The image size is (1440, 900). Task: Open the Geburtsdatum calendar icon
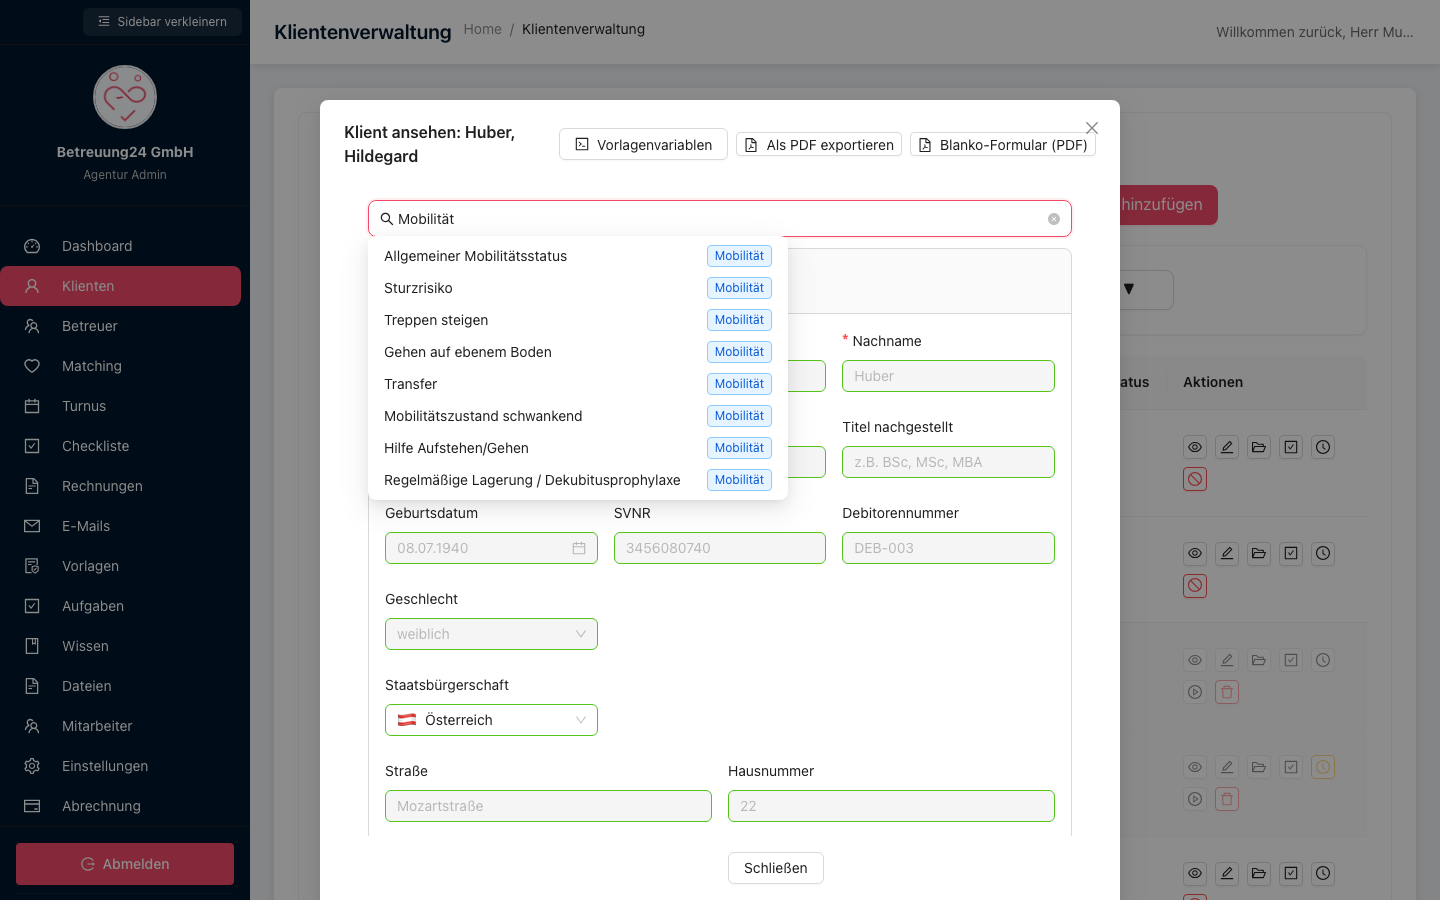pyautogui.click(x=579, y=548)
